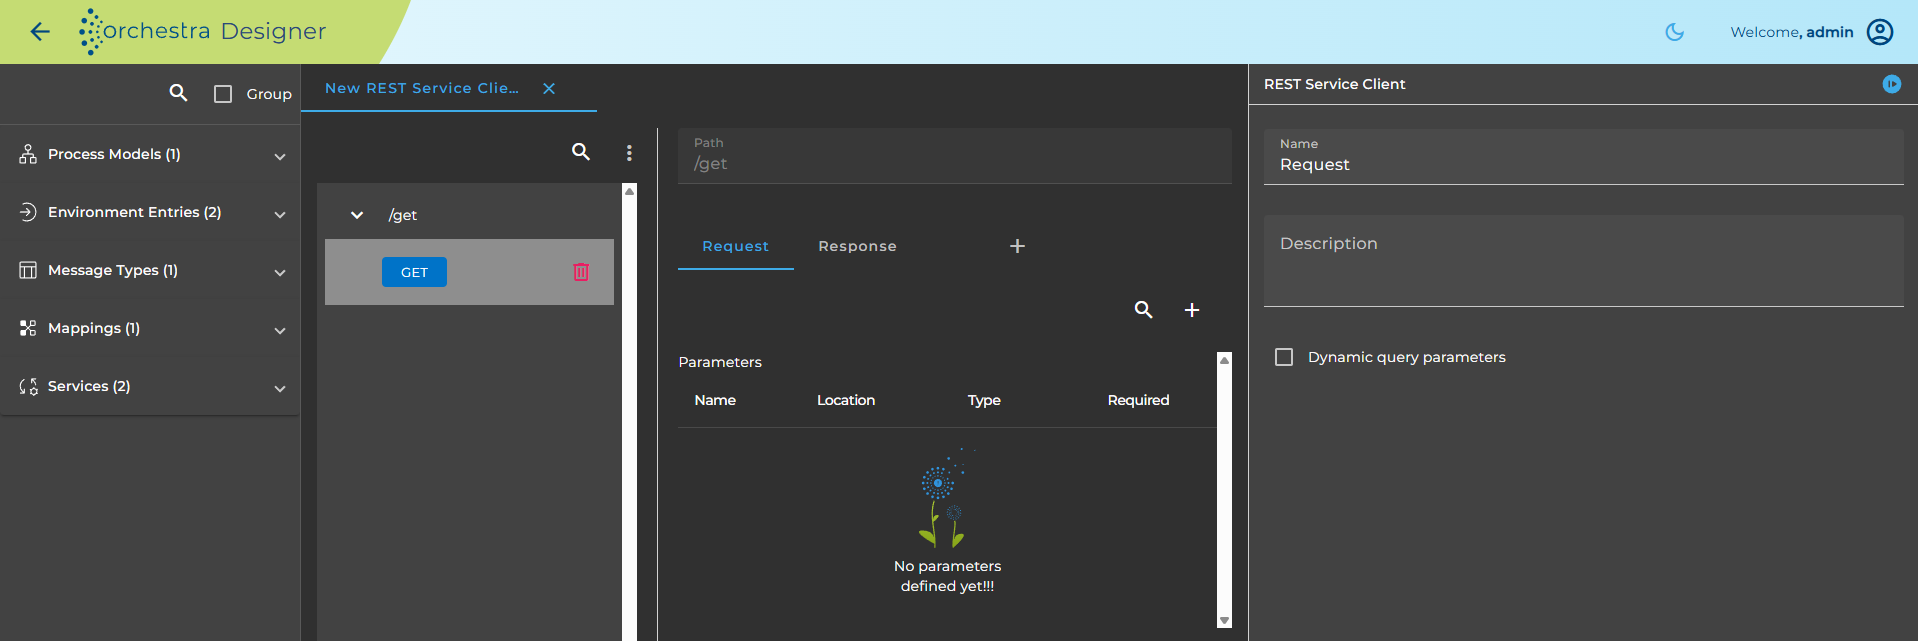
Task: Switch to the Response tab
Action: tap(857, 246)
